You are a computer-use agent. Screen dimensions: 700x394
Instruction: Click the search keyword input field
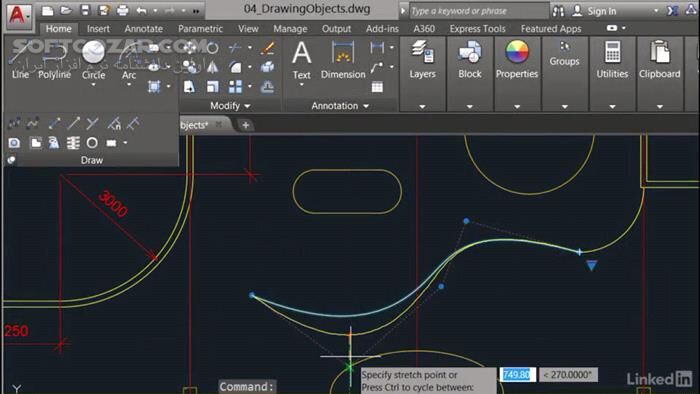479,11
